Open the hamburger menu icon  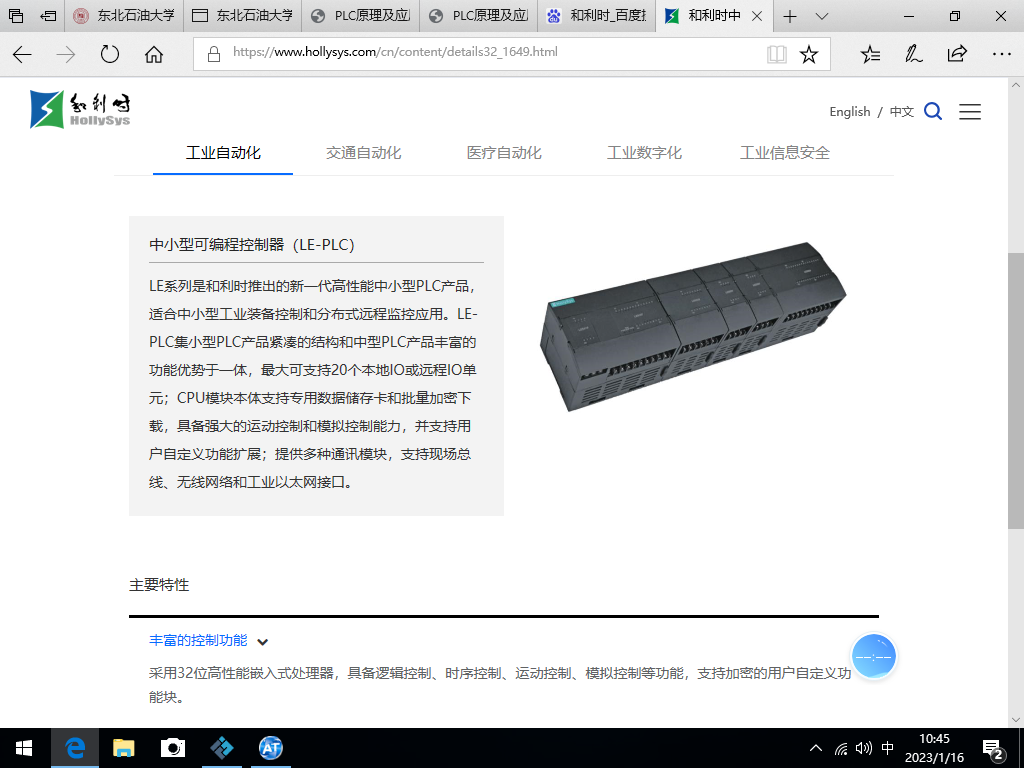tap(970, 112)
